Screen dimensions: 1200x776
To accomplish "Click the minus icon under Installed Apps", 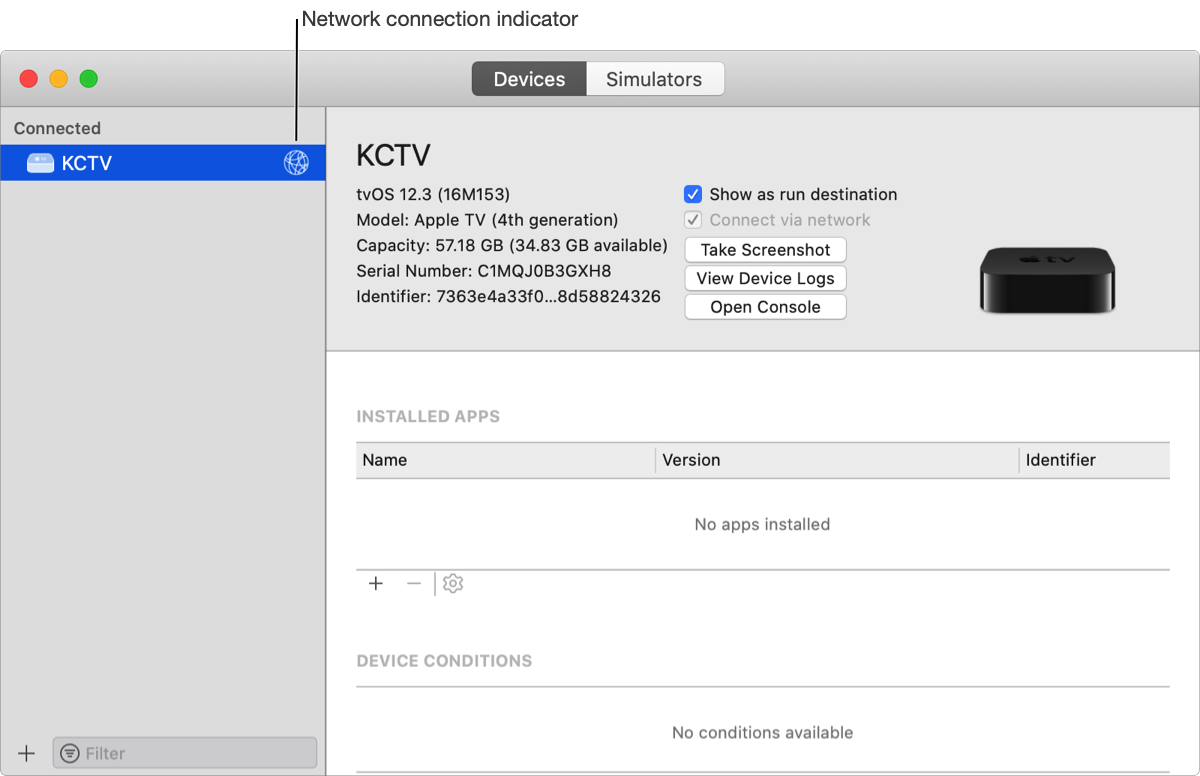I will 414,583.
